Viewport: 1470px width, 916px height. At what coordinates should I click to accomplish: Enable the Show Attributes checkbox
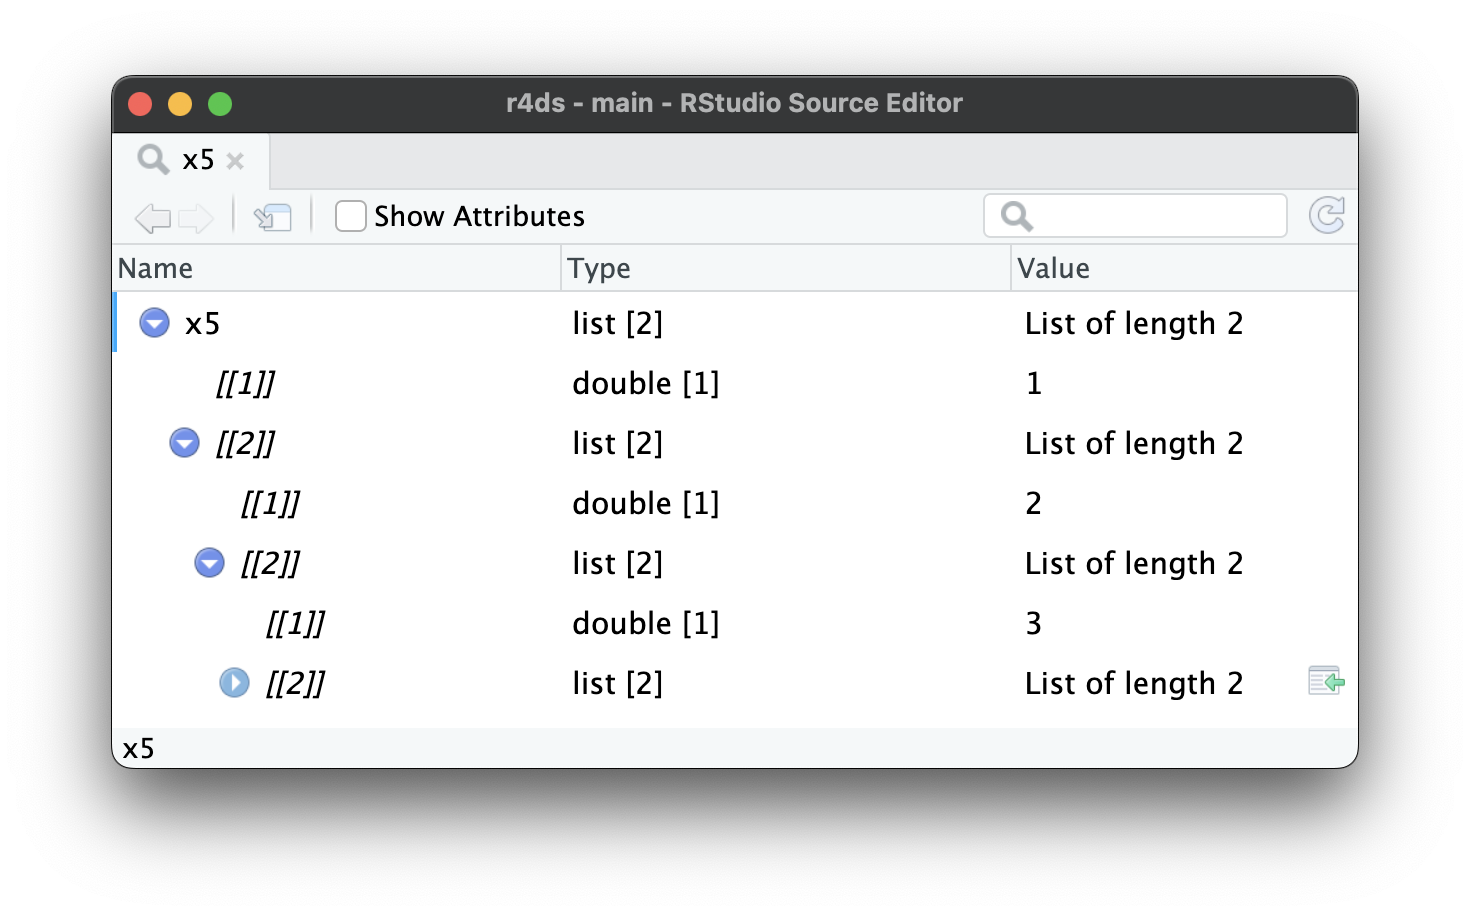[350, 215]
